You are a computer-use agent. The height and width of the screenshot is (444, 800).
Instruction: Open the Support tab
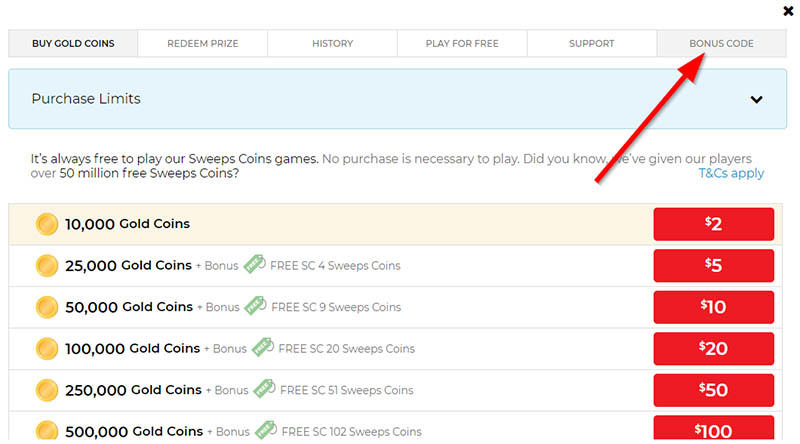591,44
